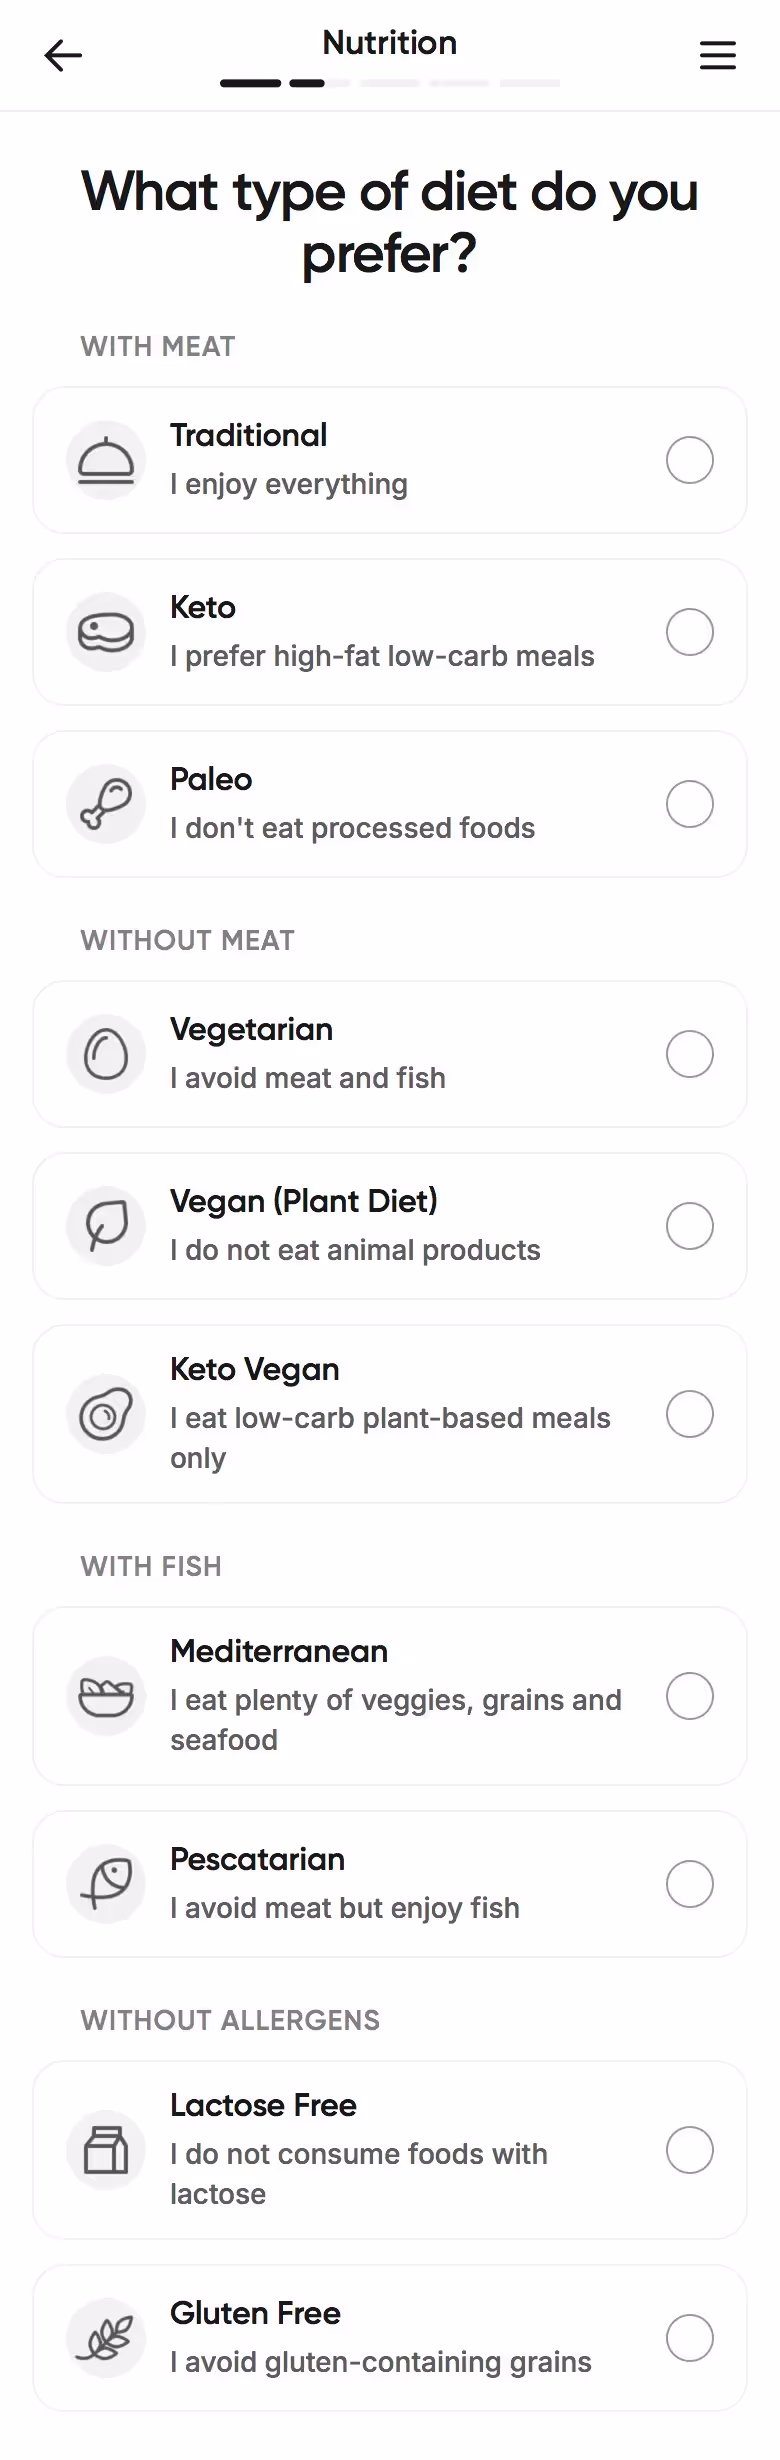Viewport: 780px width, 2460px height.
Task: Click the Traditional cloche dish icon
Action: click(106, 461)
